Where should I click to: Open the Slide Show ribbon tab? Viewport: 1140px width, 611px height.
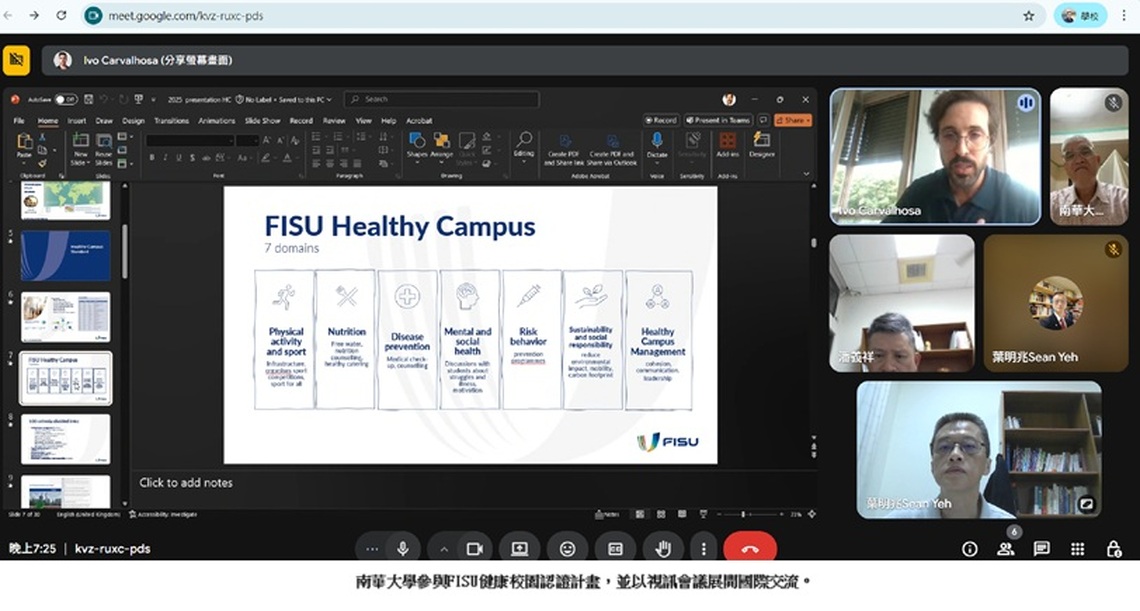tap(262, 121)
